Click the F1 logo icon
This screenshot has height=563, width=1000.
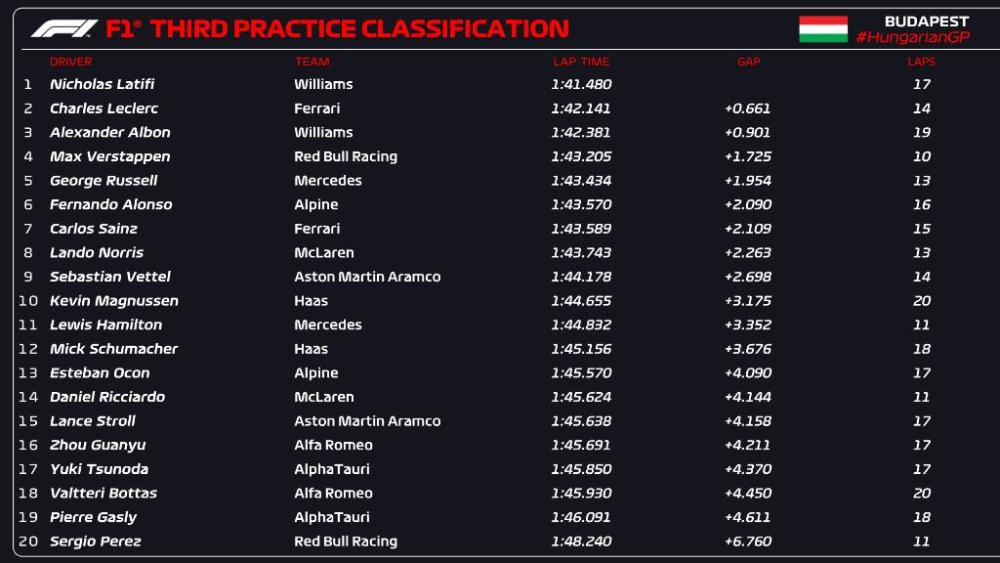pos(64,29)
